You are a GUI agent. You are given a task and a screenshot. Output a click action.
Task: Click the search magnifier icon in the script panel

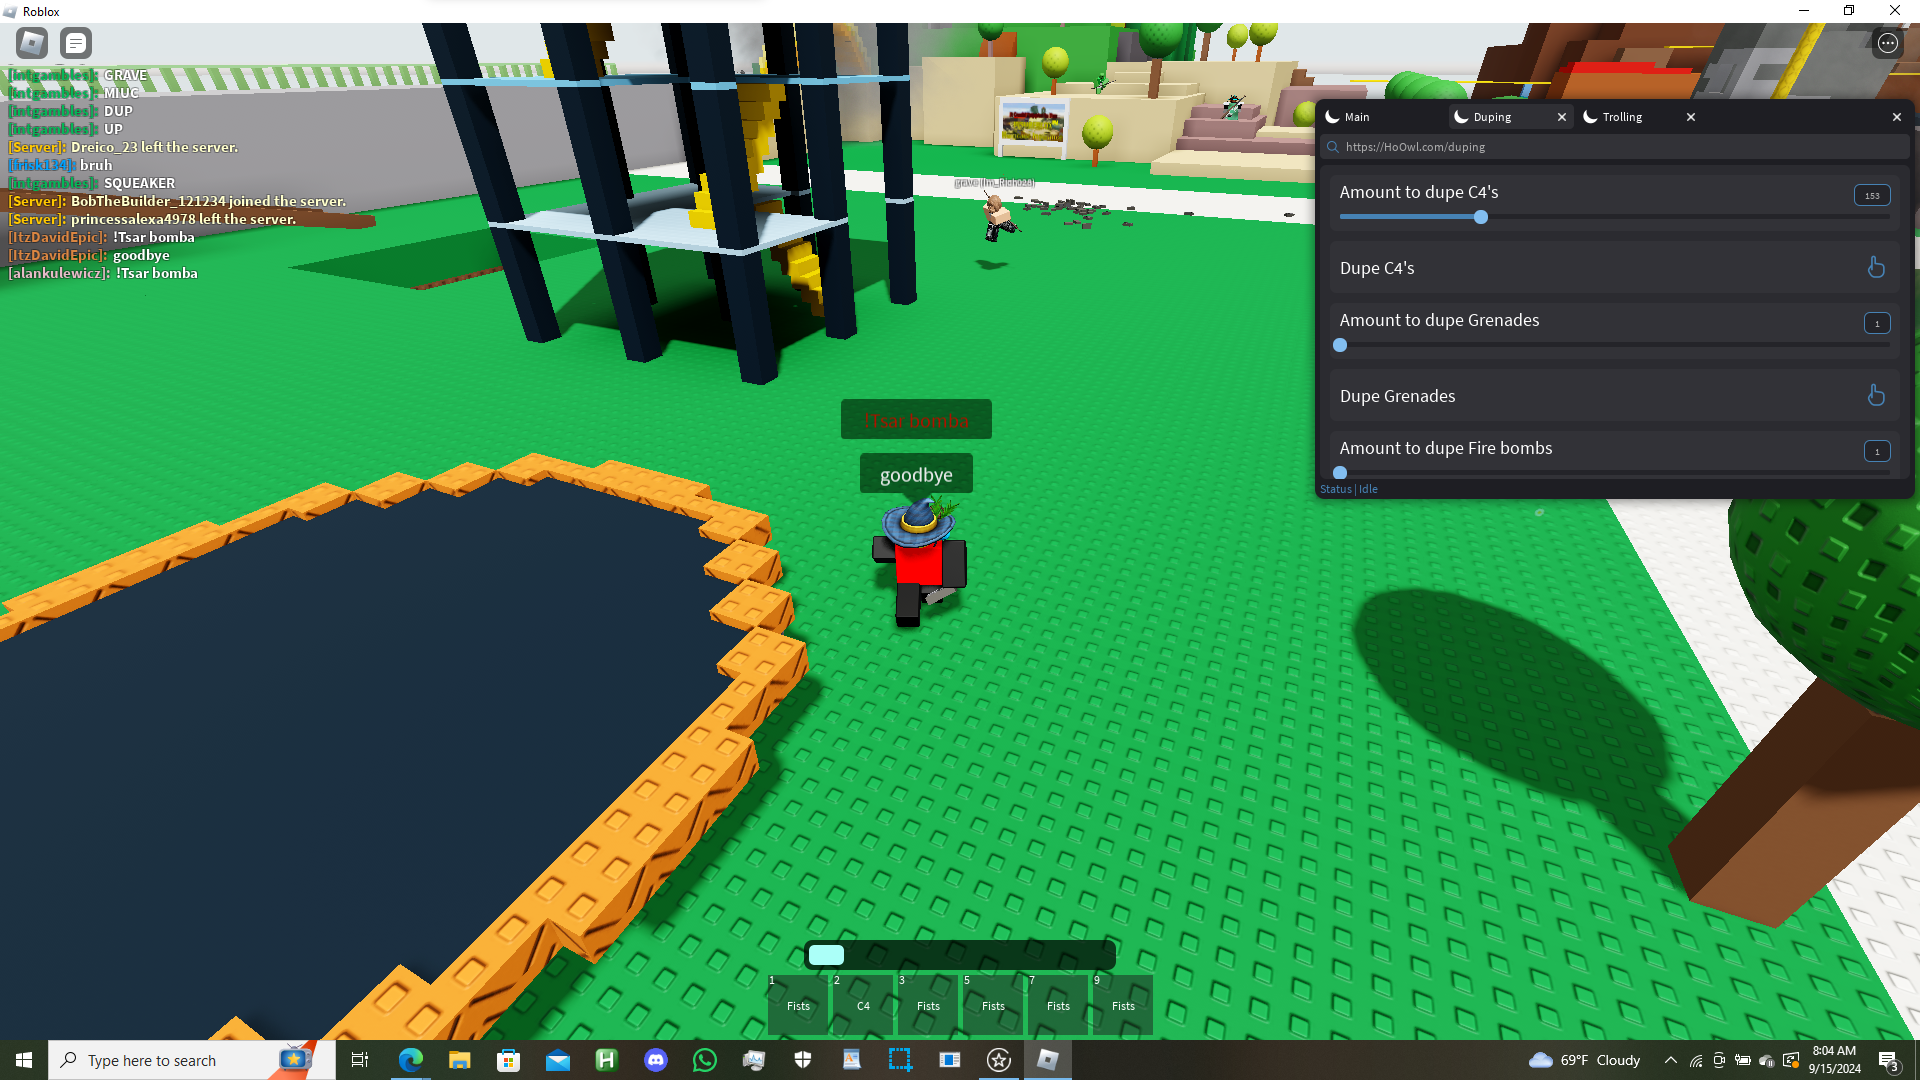1332,147
